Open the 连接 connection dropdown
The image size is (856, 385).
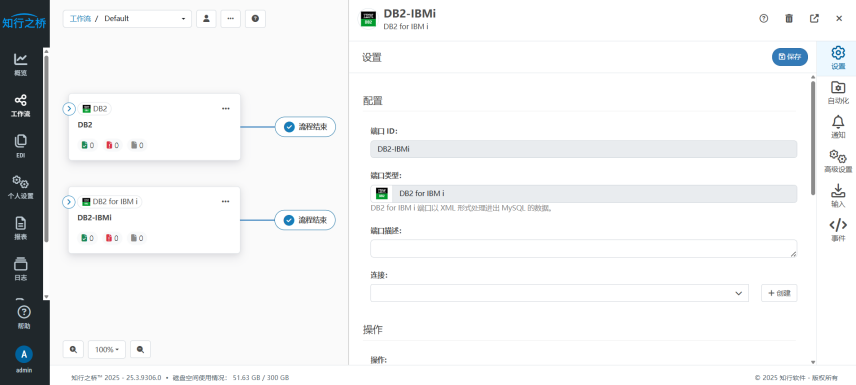559,293
